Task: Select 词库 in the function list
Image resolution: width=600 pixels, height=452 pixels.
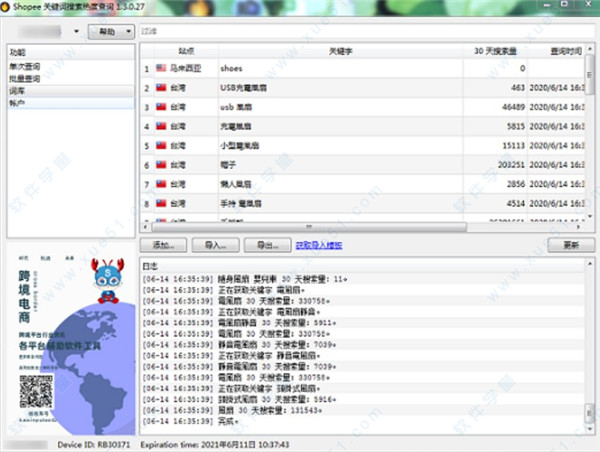Action: [71, 91]
